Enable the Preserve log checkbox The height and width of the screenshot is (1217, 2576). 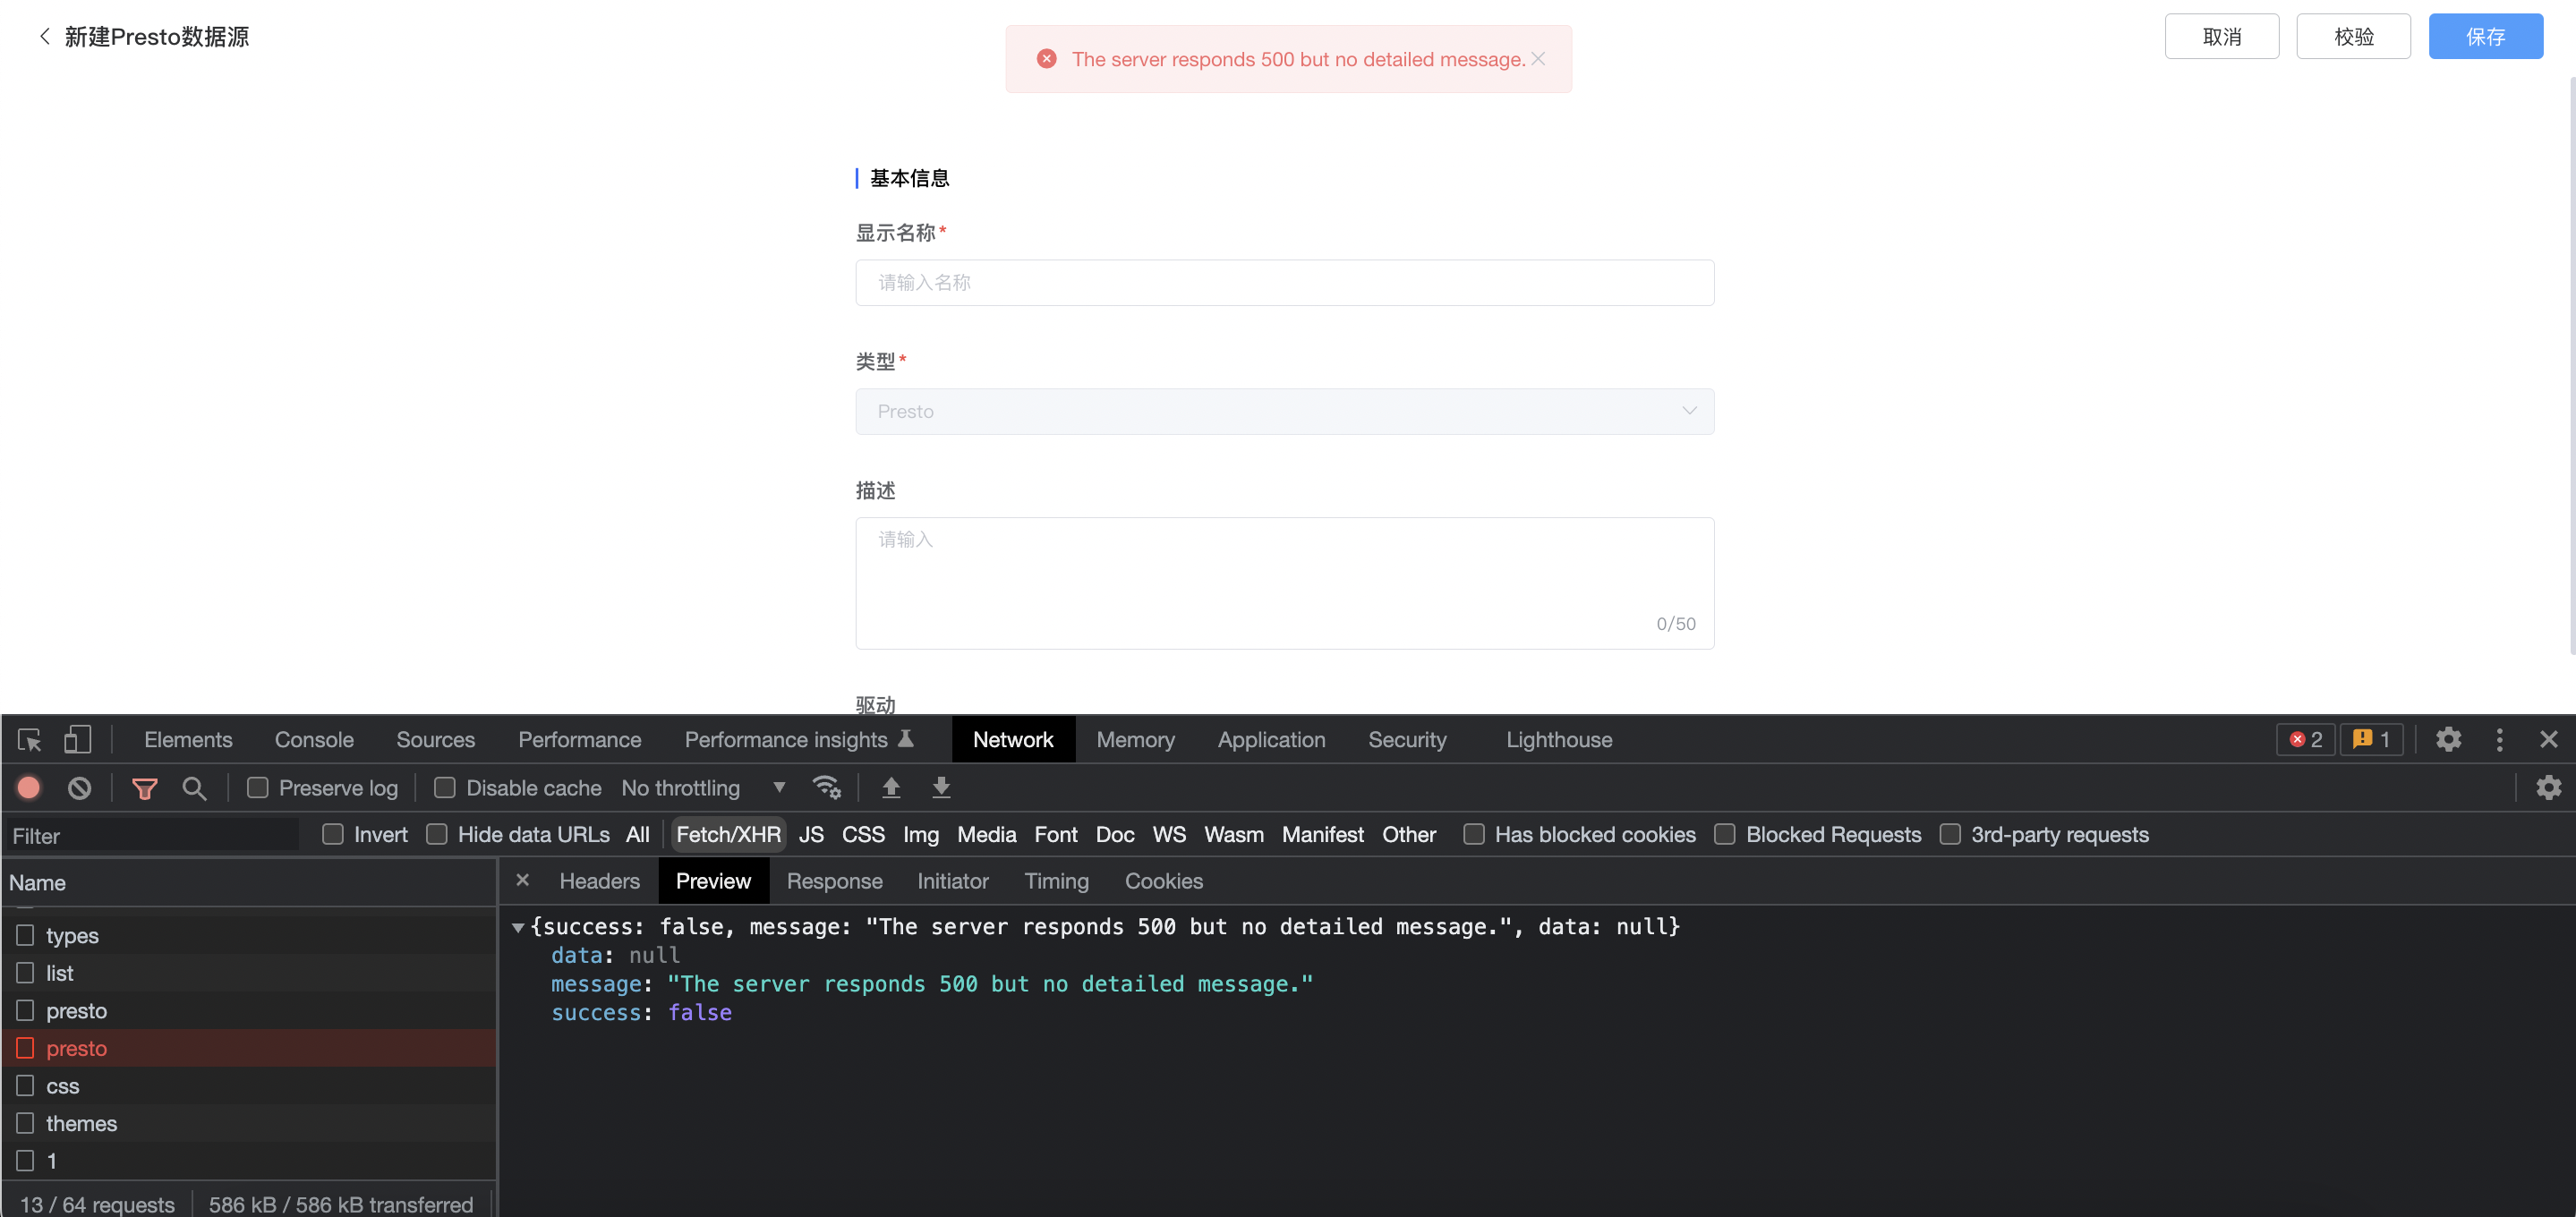click(x=258, y=788)
